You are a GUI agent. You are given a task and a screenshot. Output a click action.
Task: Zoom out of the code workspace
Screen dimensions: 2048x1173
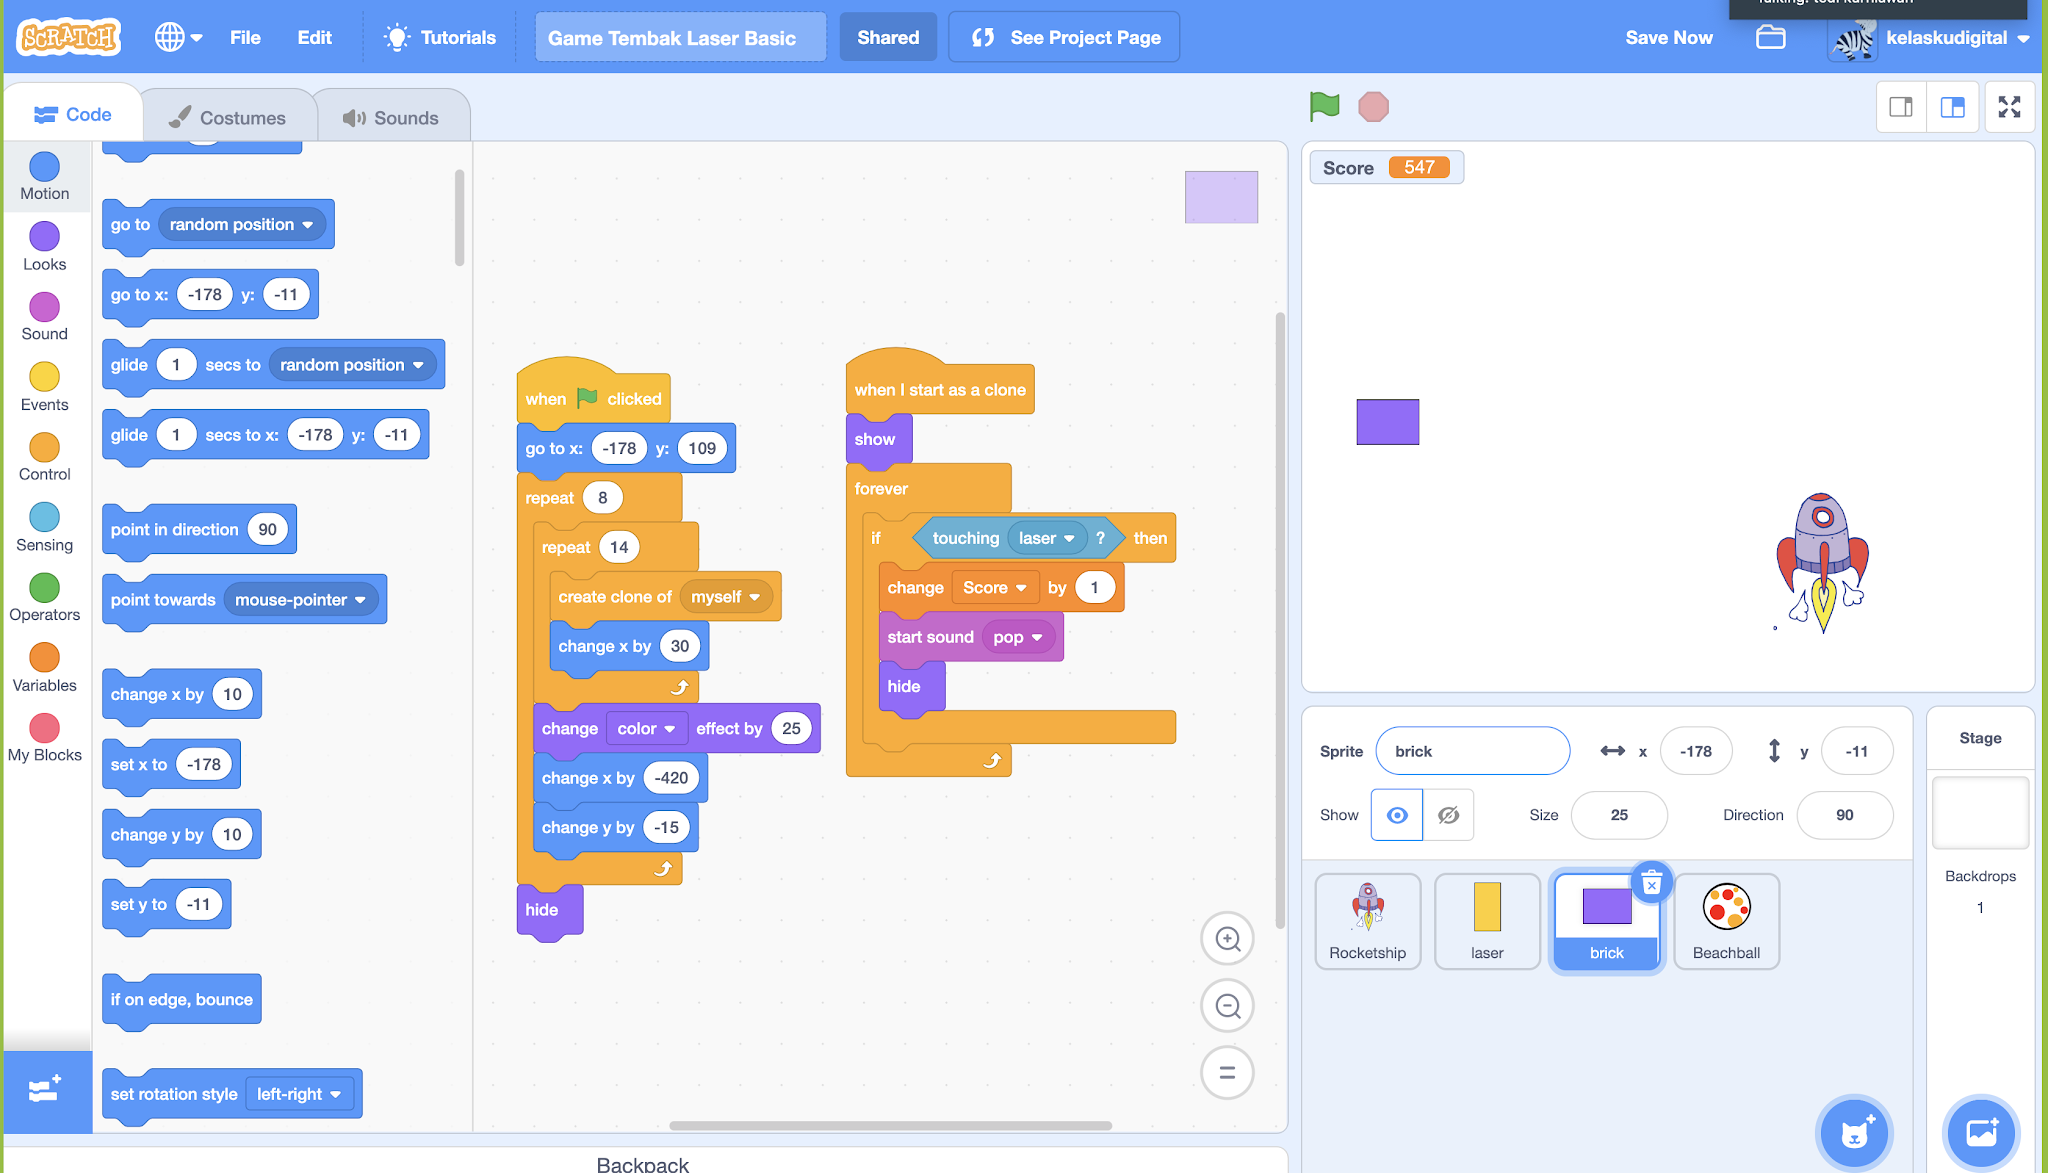(x=1227, y=1006)
